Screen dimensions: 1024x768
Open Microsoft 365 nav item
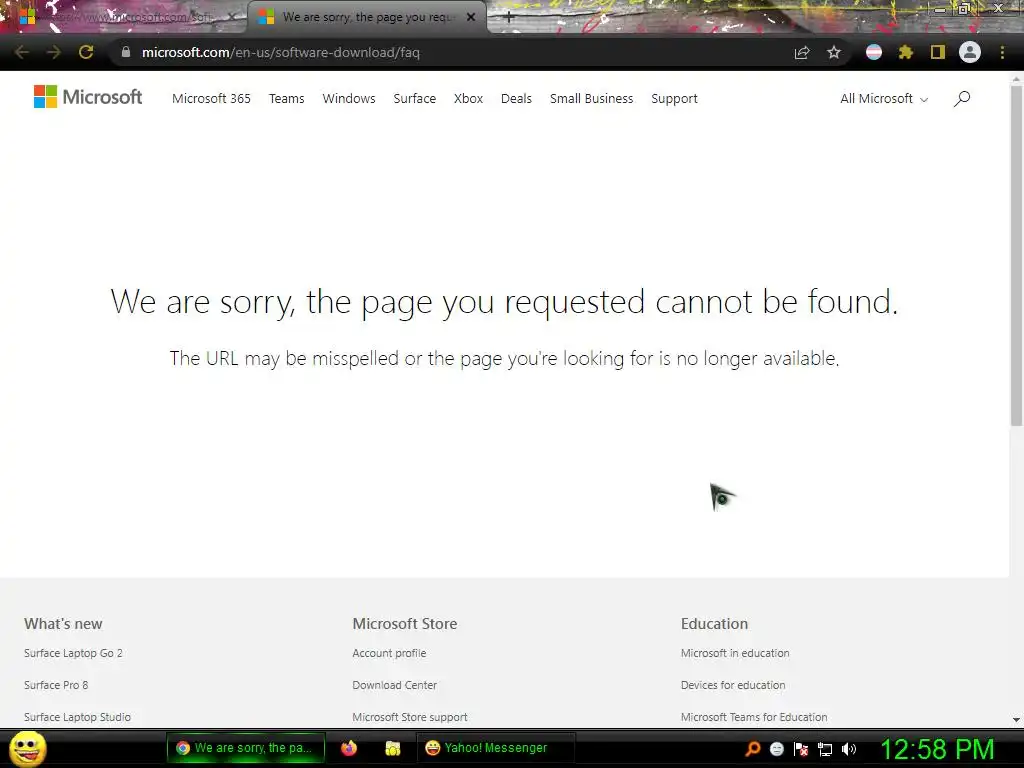[x=211, y=99]
